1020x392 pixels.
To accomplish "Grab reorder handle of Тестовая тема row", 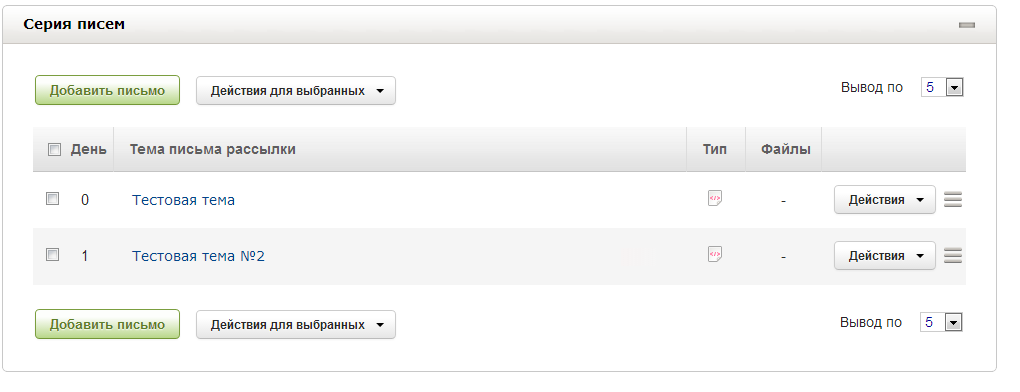I will point(953,200).
